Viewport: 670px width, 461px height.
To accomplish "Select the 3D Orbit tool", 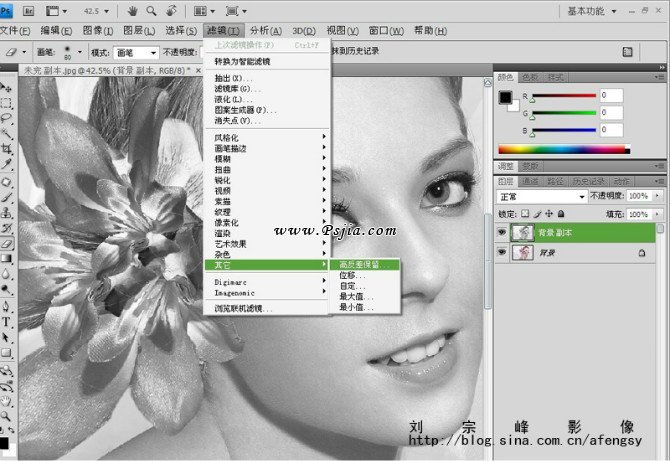I will (6, 386).
